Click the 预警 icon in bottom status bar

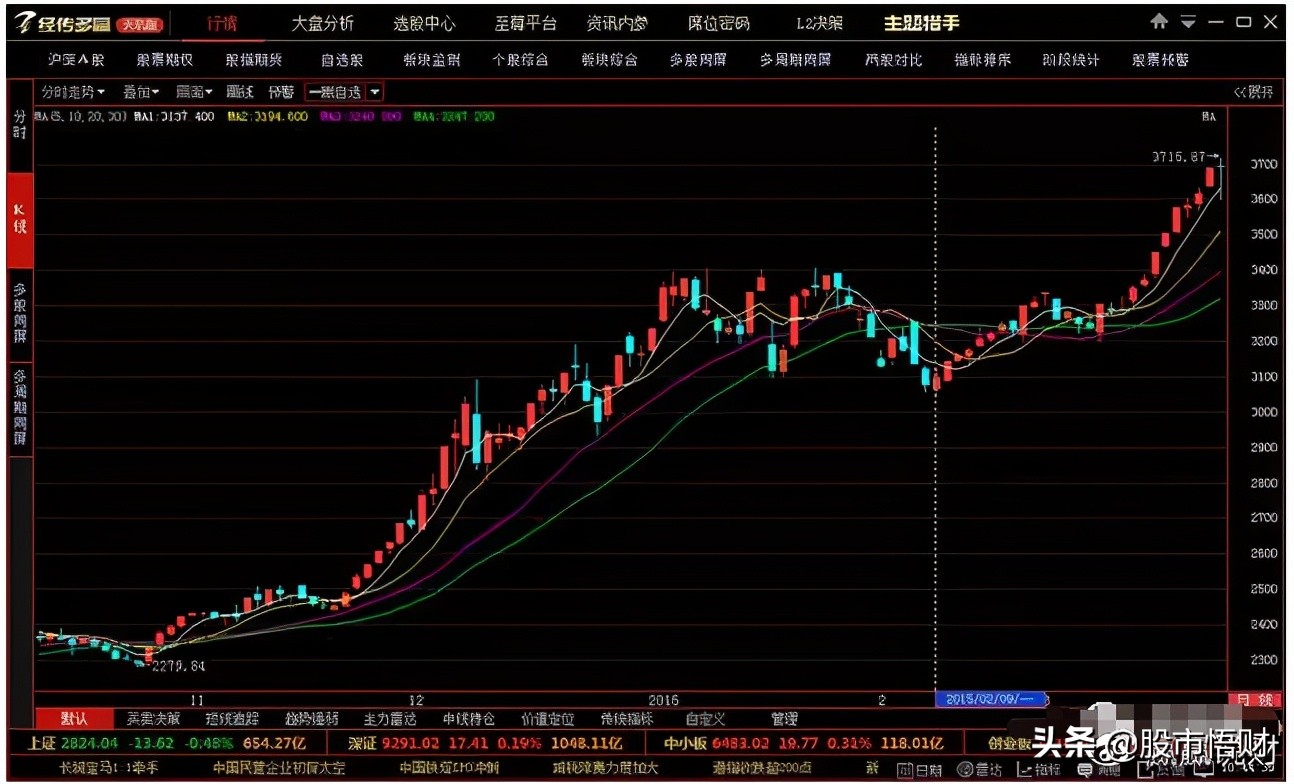(x=1100, y=769)
